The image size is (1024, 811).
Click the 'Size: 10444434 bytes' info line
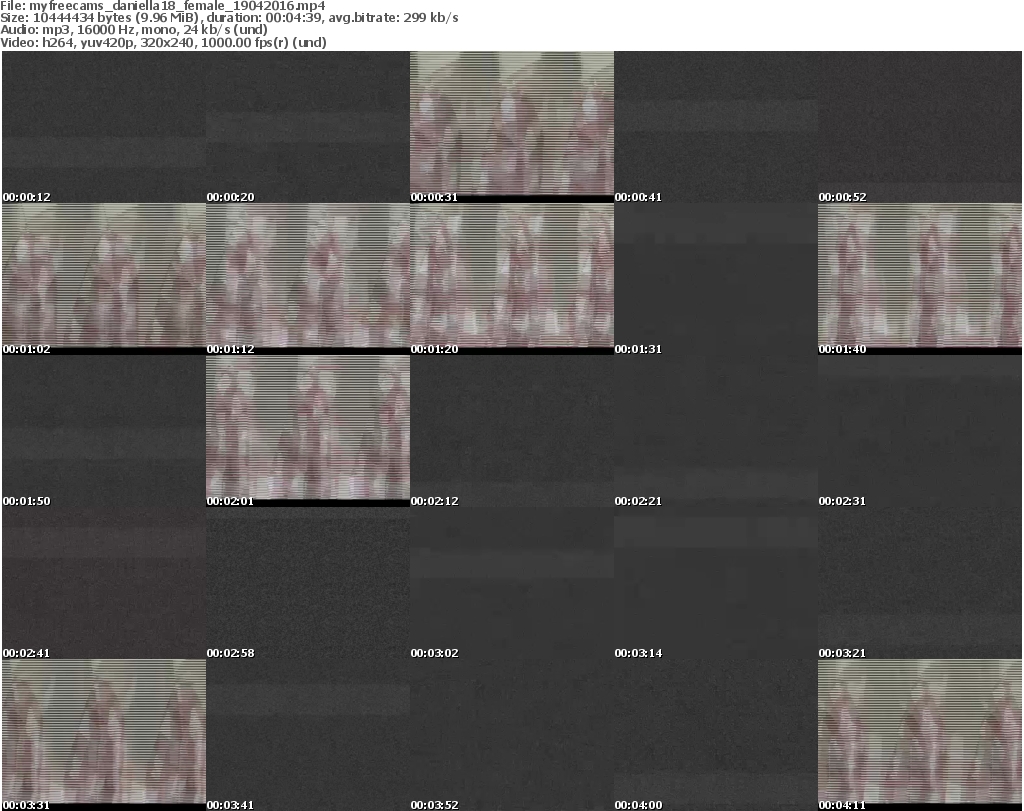[229, 18]
